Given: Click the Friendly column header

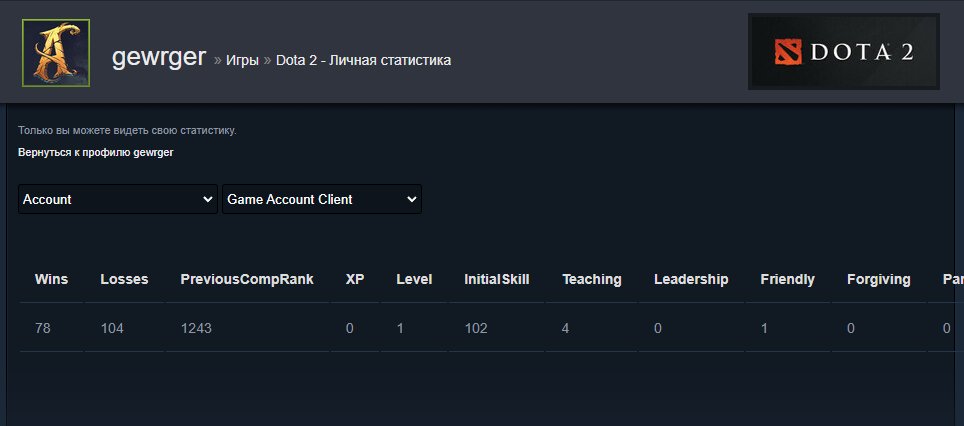Looking at the screenshot, I should (x=788, y=280).
